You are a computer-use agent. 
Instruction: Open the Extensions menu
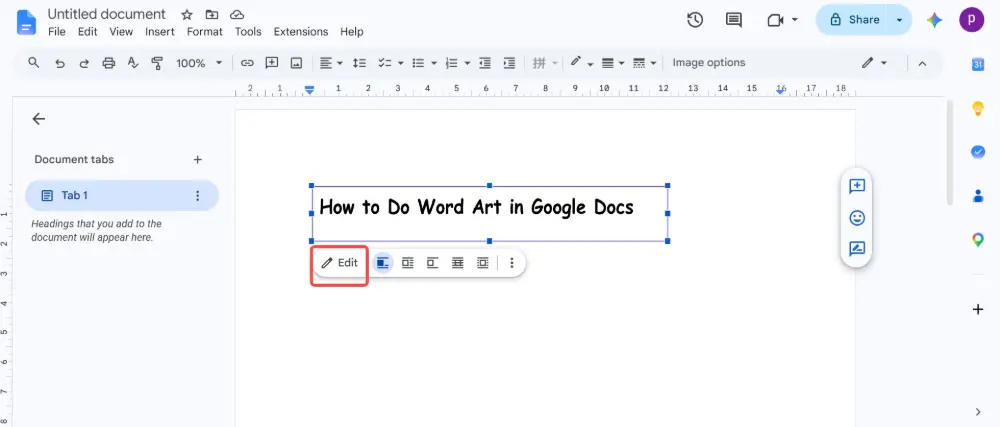point(301,32)
